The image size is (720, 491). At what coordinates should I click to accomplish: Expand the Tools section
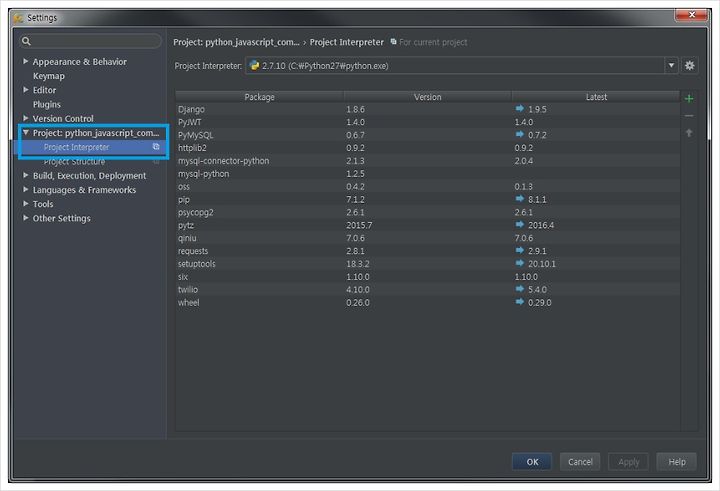[x=26, y=203]
